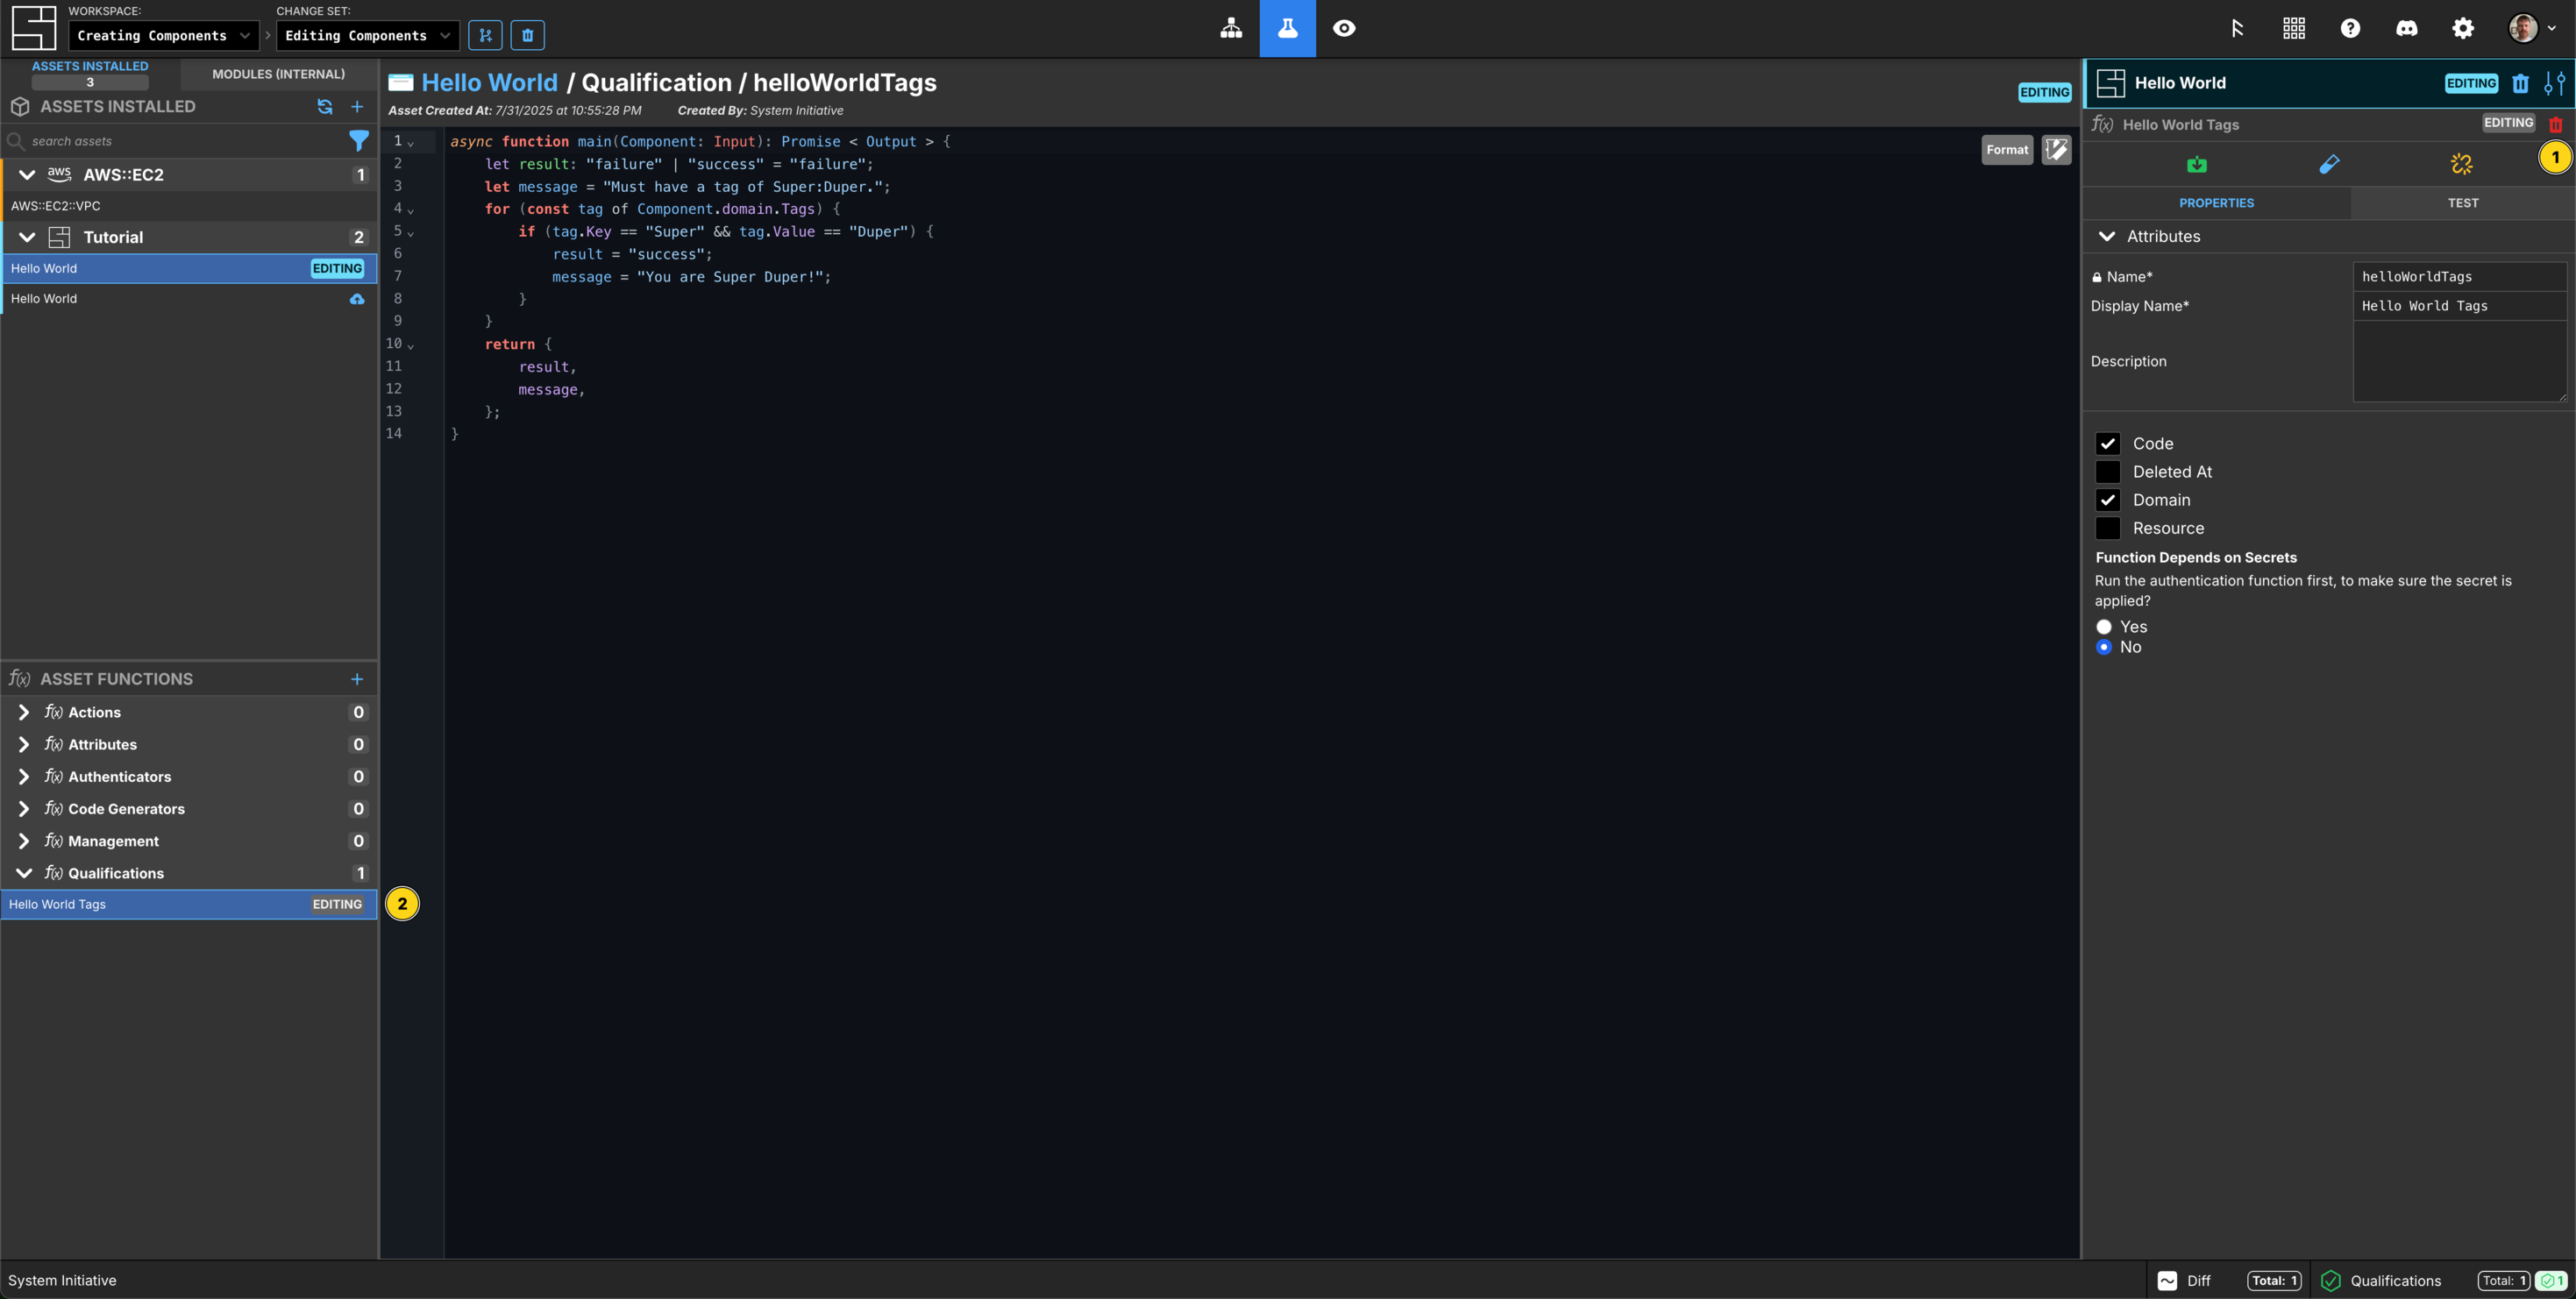2576x1299 pixels.
Task: Click the Display Name input field
Action: click(x=2460, y=306)
